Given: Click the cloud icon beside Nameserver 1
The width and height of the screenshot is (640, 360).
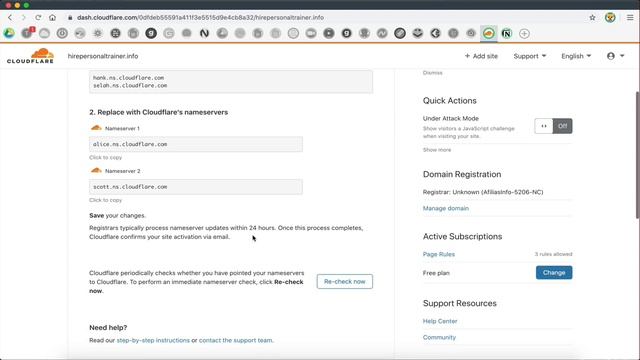Looking at the screenshot, I should (x=96, y=128).
